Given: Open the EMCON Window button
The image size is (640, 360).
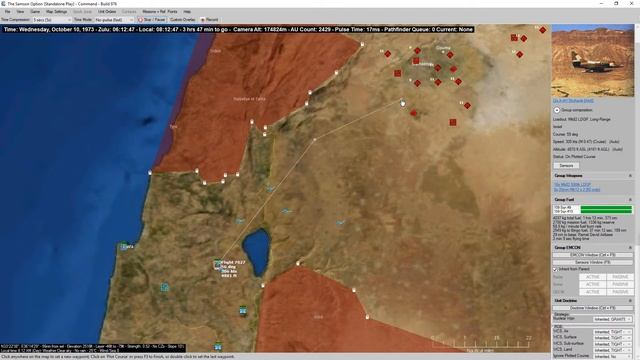Looking at the screenshot, I should [592, 255].
